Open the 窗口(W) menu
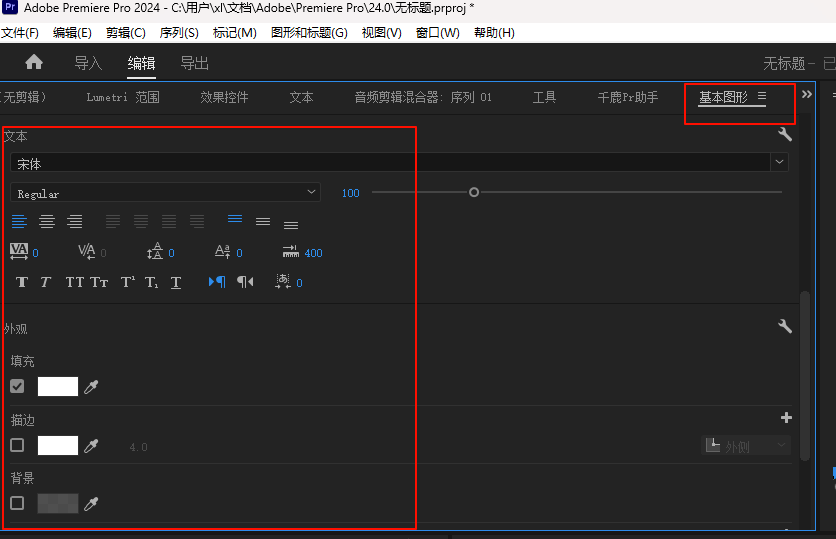The width and height of the screenshot is (836, 539). click(438, 33)
